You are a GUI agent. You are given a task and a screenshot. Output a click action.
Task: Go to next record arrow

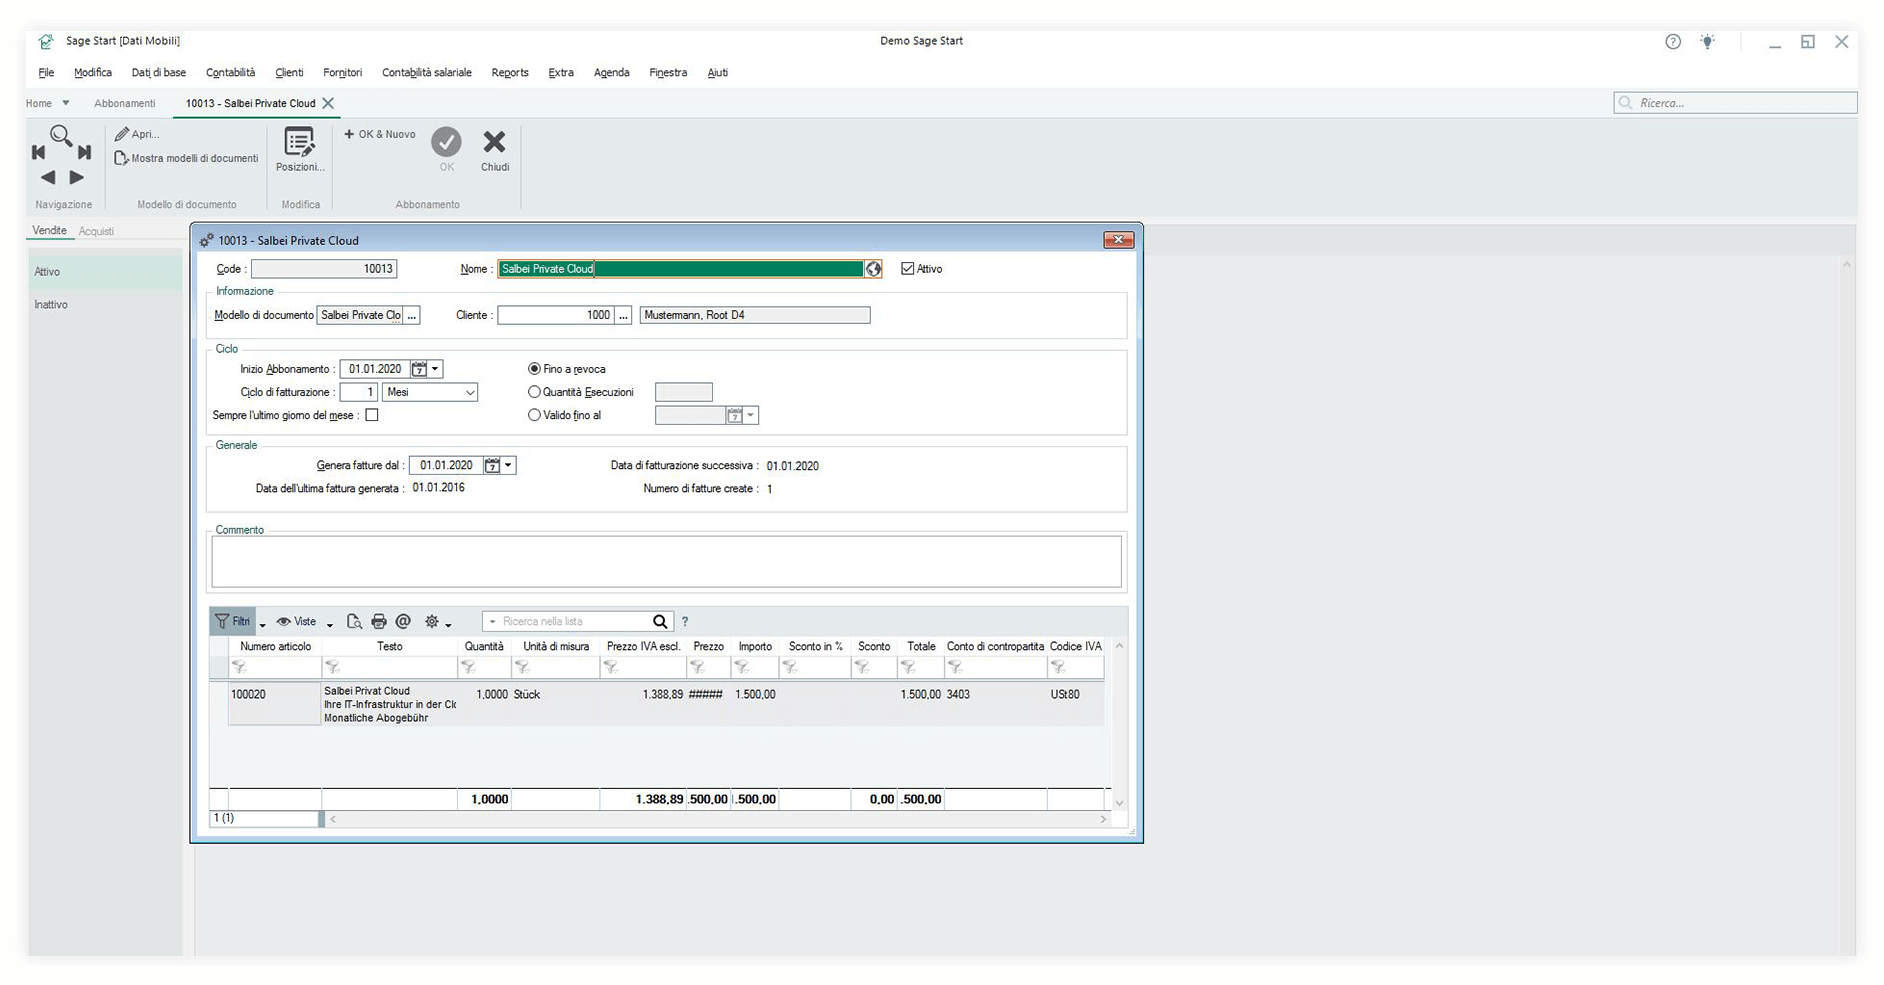tap(77, 177)
